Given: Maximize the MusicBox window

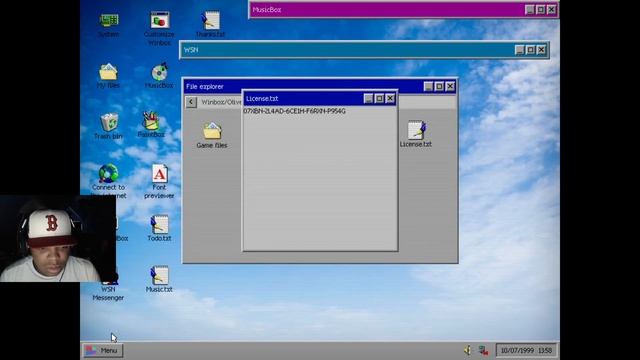Looking at the screenshot, I should coord(540,9).
